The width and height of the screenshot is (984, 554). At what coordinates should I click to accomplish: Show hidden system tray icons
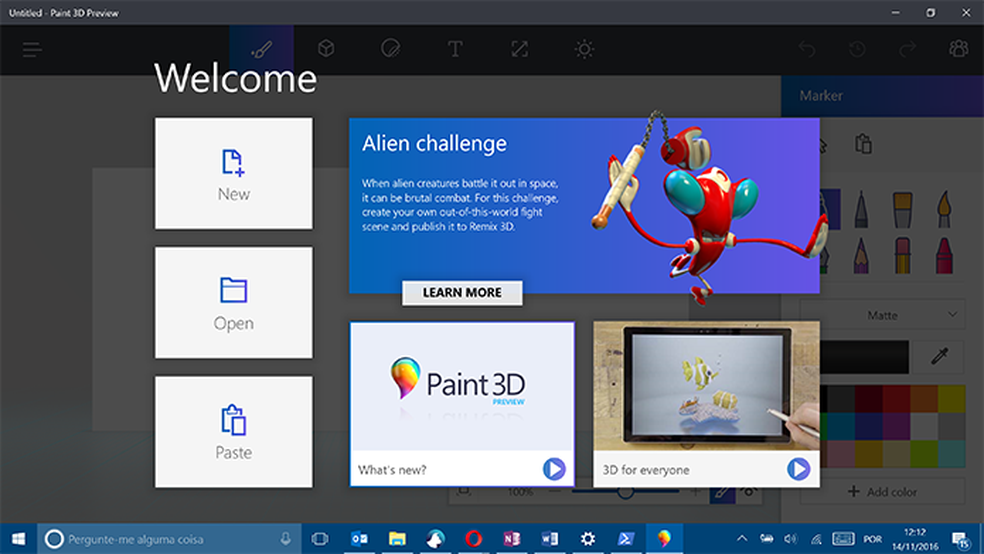pos(742,538)
